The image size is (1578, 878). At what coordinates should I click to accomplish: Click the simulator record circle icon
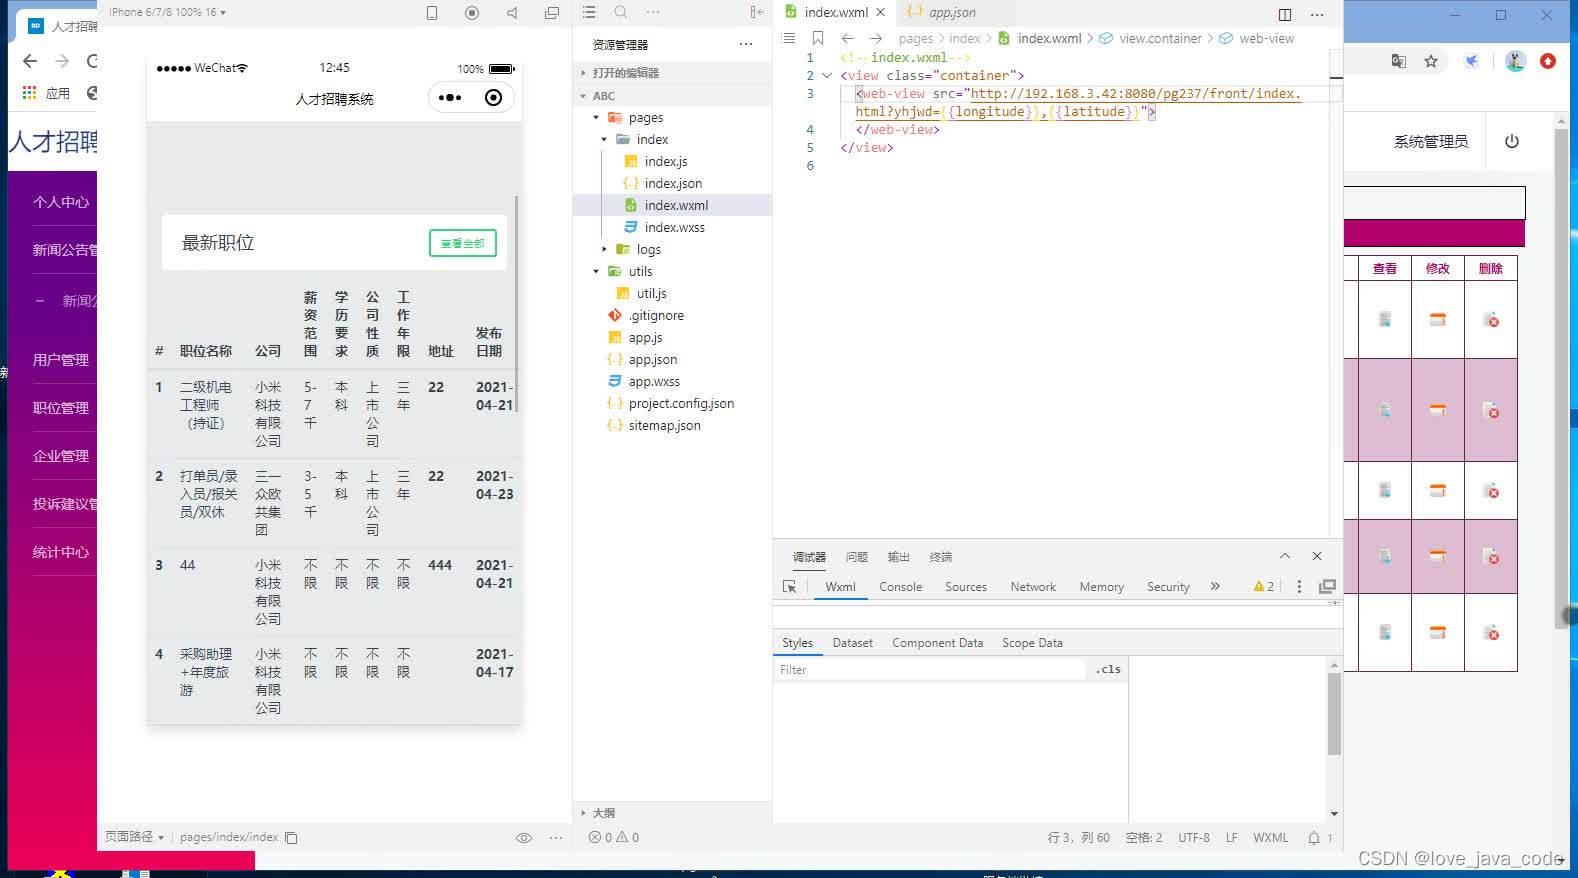tap(472, 13)
